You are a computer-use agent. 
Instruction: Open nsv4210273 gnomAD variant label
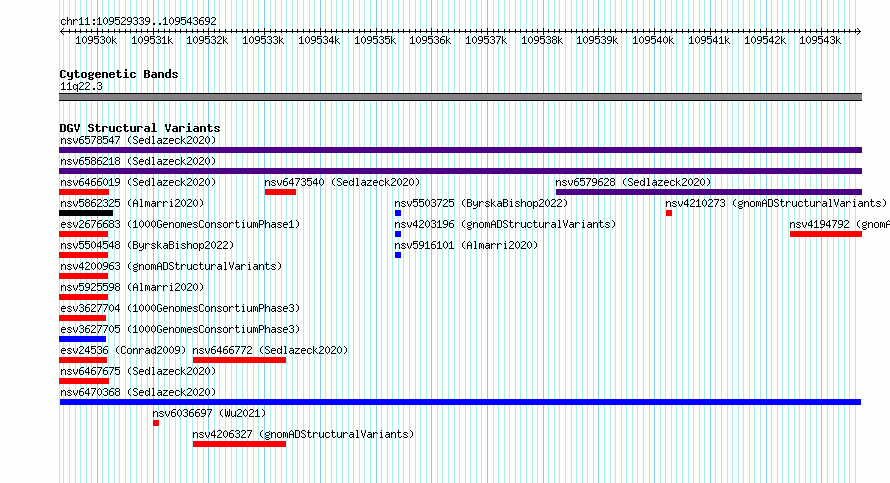[776, 203]
